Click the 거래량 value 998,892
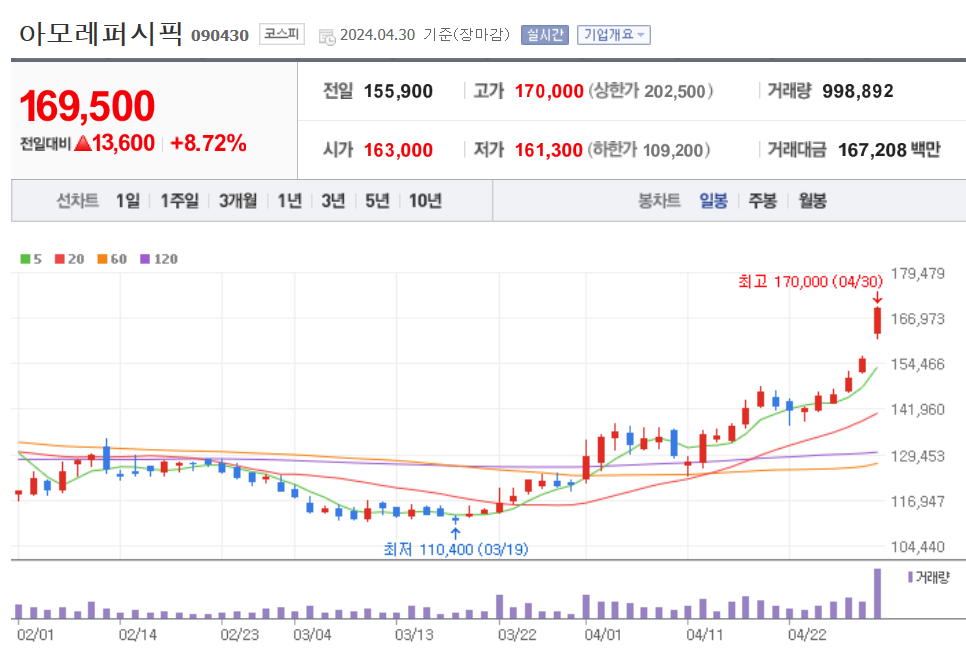Image resolution: width=966 pixels, height=666 pixels. tap(858, 92)
